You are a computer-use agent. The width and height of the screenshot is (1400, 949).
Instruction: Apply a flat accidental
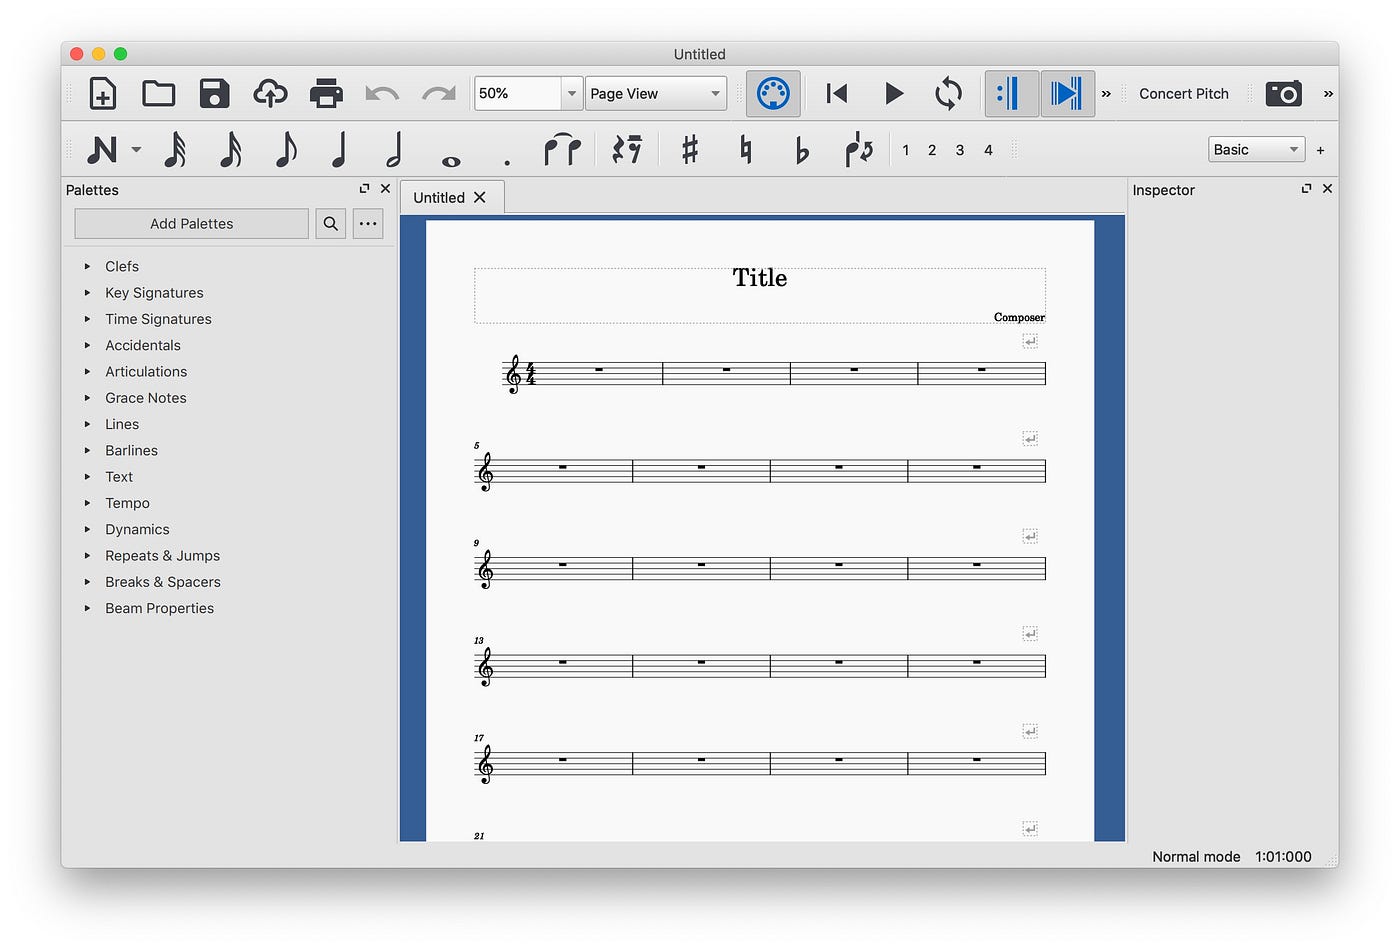(801, 149)
